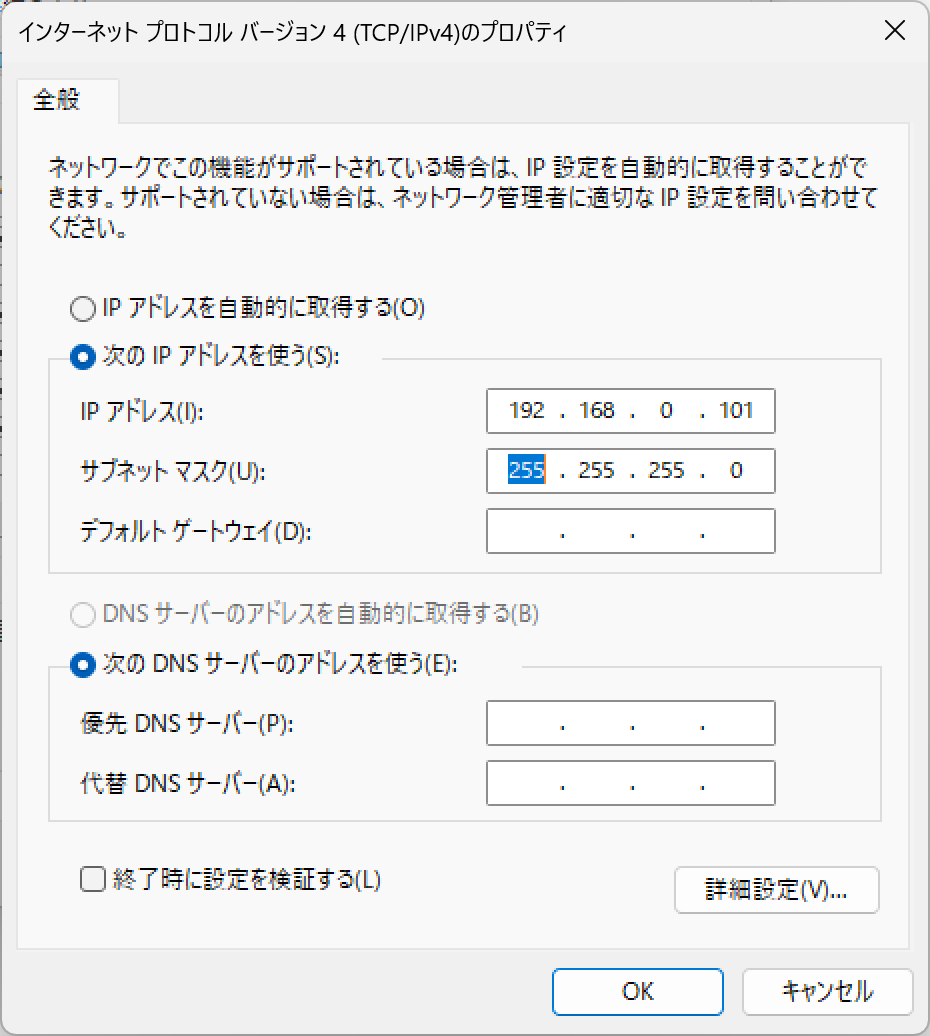
Task: Close the TCP/IPv4 properties dialog
Action: coord(895,30)
